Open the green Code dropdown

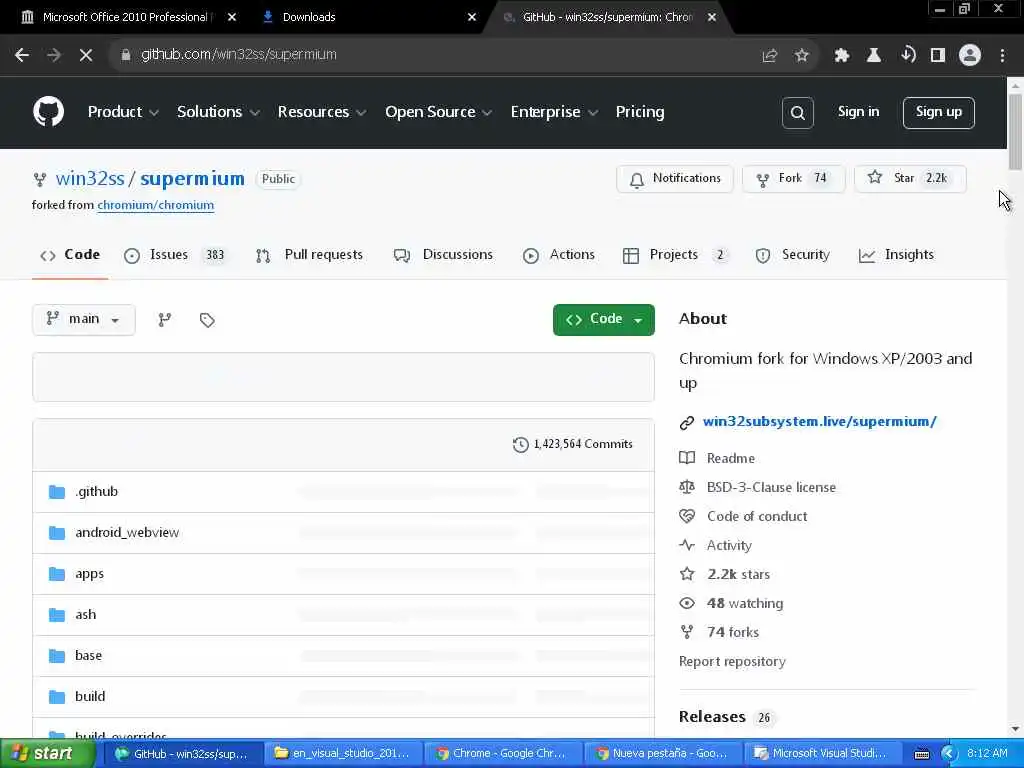point(603,319)
